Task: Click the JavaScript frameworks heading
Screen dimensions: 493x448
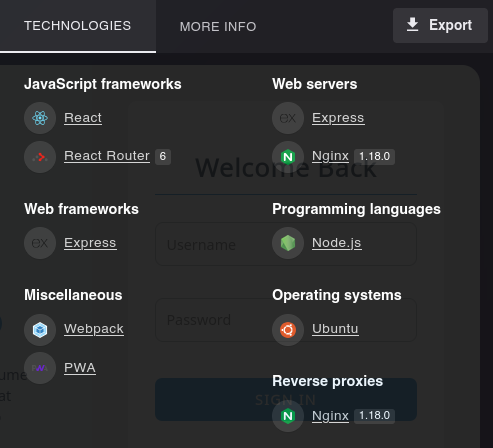Action: coord(103,84)
